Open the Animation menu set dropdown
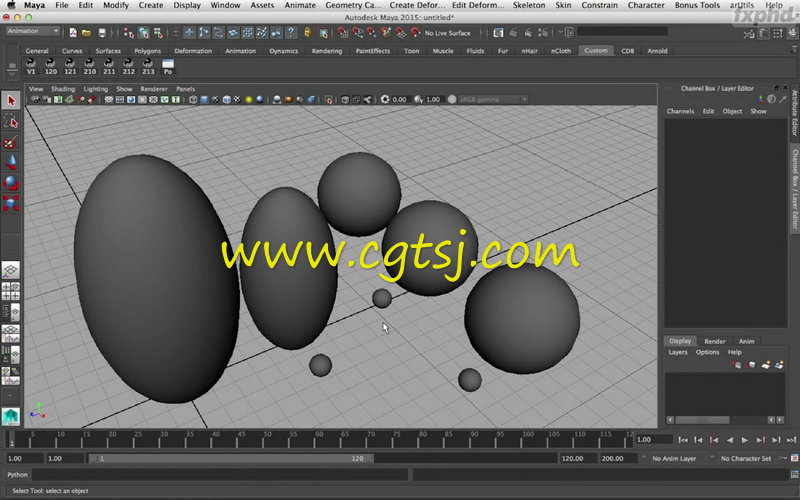The width and height of the screenshot is (800, 500). (33, 31)
